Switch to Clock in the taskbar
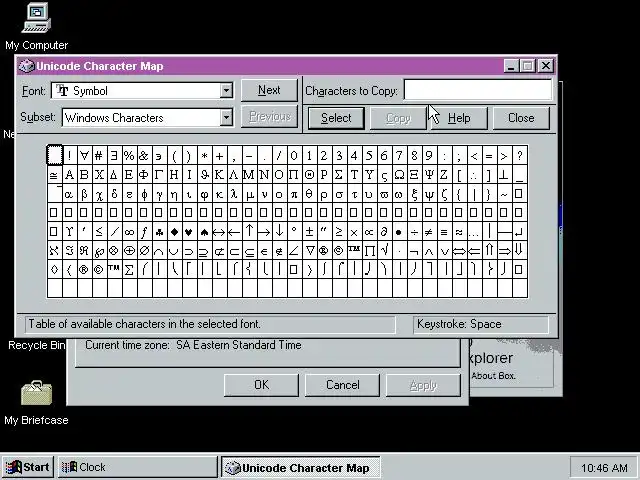Viewport: 640px width, 480px height. click(137, 467)
